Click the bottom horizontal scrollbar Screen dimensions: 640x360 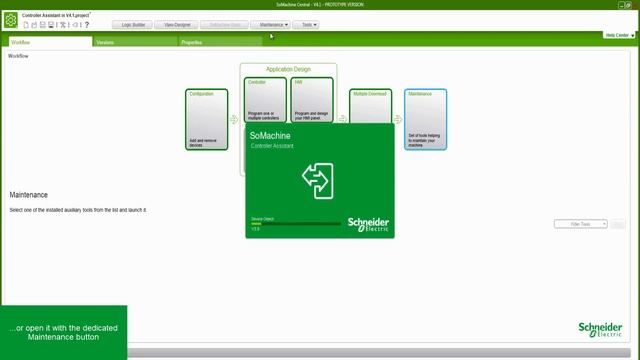click(x=379, y=353)
